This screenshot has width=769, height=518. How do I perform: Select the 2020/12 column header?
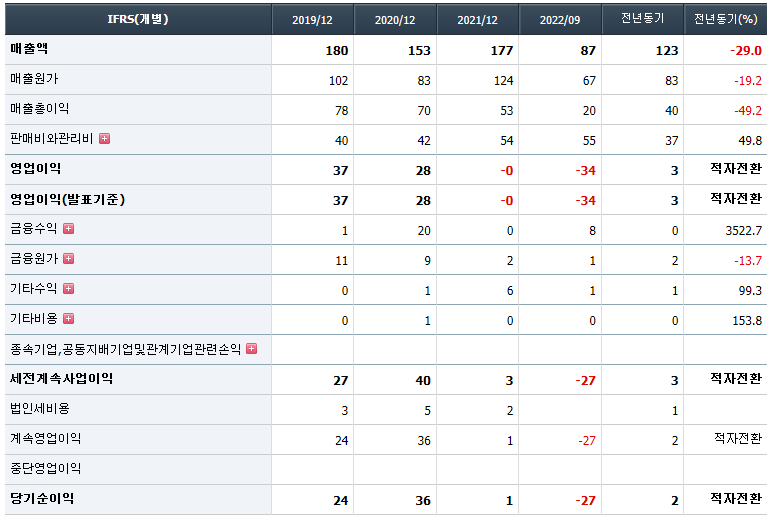pyautogui.click(x=395, y=20)
